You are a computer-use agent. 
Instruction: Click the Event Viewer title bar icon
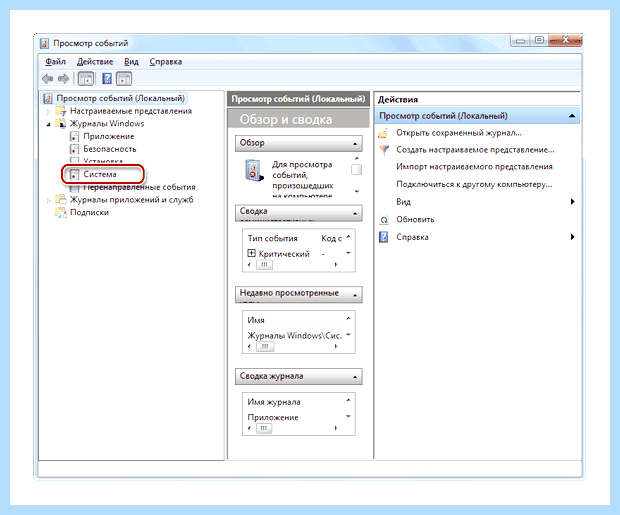[45, 43]
